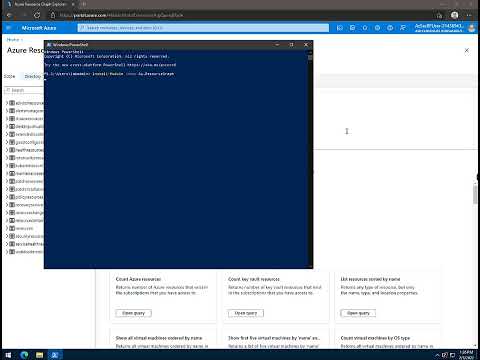Close the Windows PowerShell window

point(306,45)
